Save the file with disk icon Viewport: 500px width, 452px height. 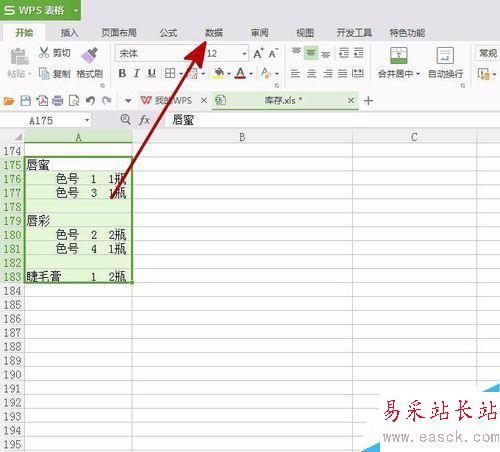click(x=26, y=100)
